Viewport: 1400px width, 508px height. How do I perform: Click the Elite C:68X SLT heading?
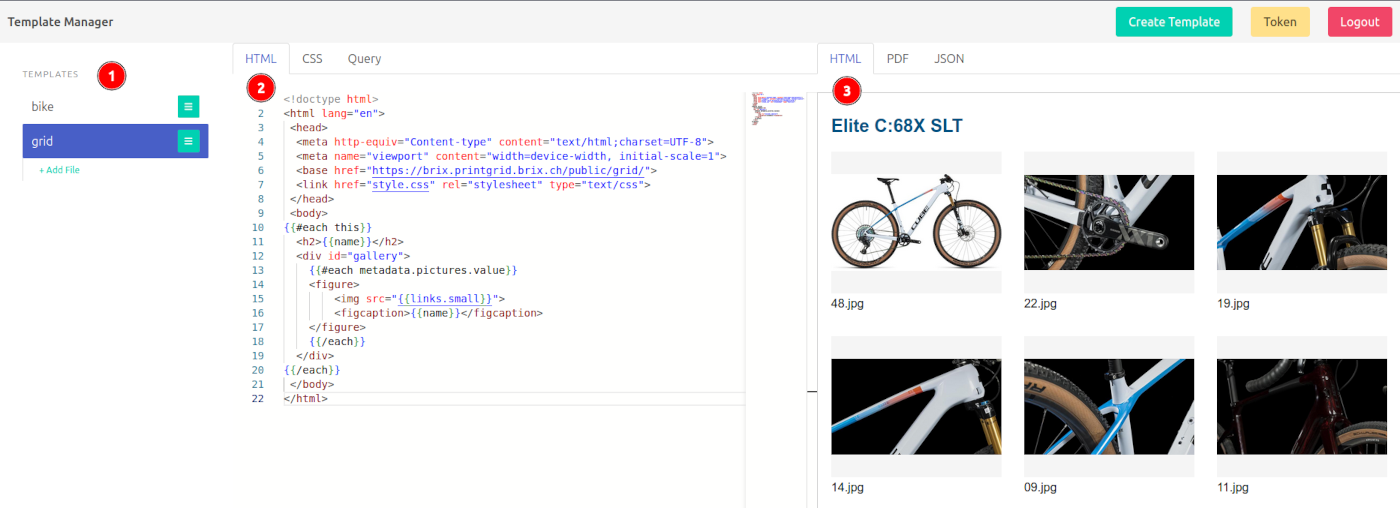[896, 126]
